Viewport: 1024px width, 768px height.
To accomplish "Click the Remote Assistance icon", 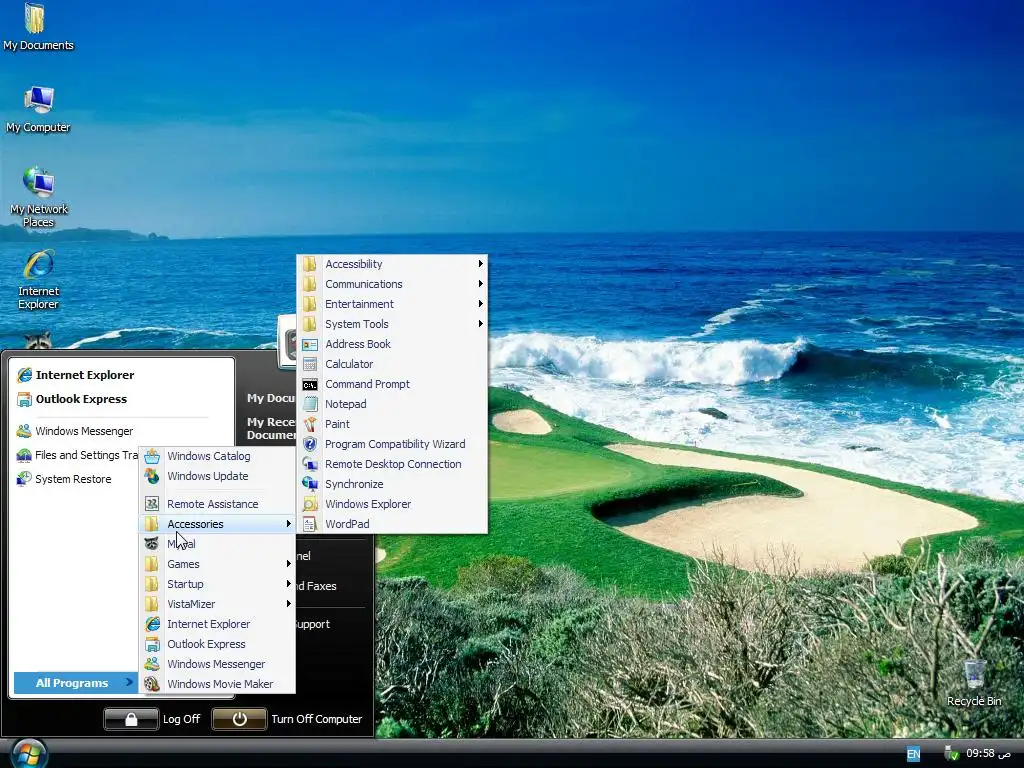I will (x=152, y=504).
